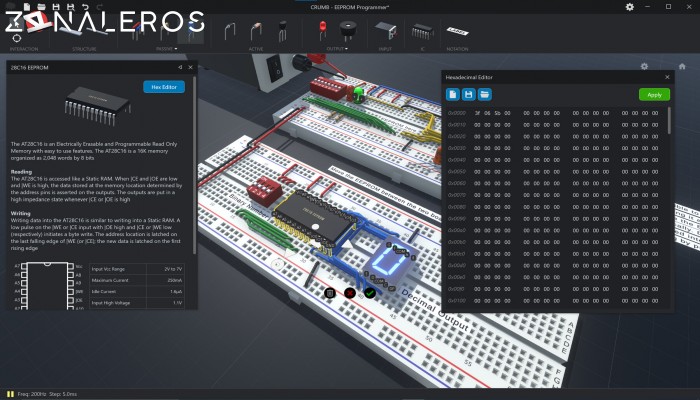Image resolution: width=700 pixels, height=400 pixels.
Task: Open hex file with folder icon
Action: click(x=484, y=94)
